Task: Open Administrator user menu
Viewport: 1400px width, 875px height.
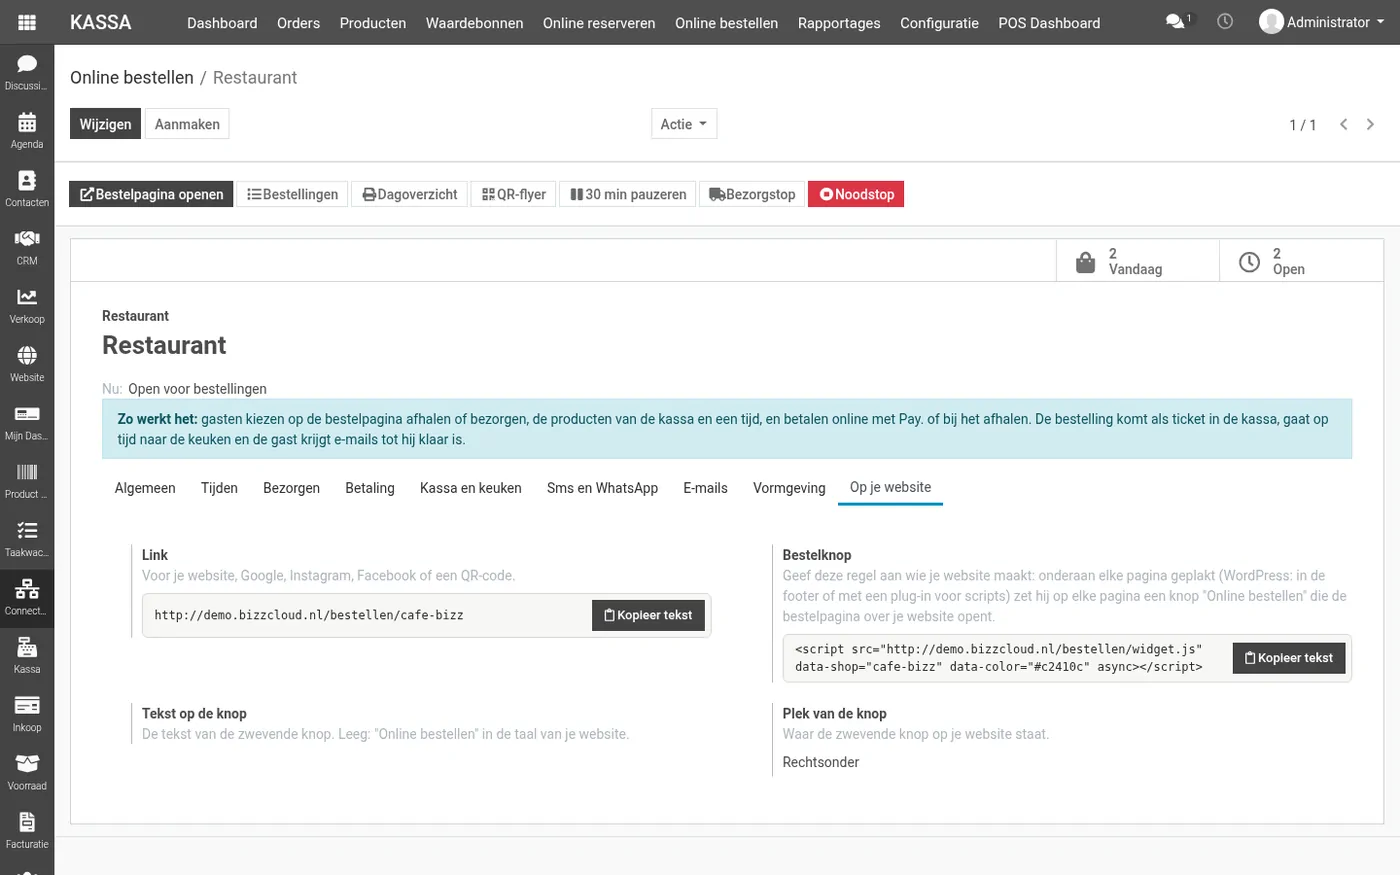Action: point(1322,22)
